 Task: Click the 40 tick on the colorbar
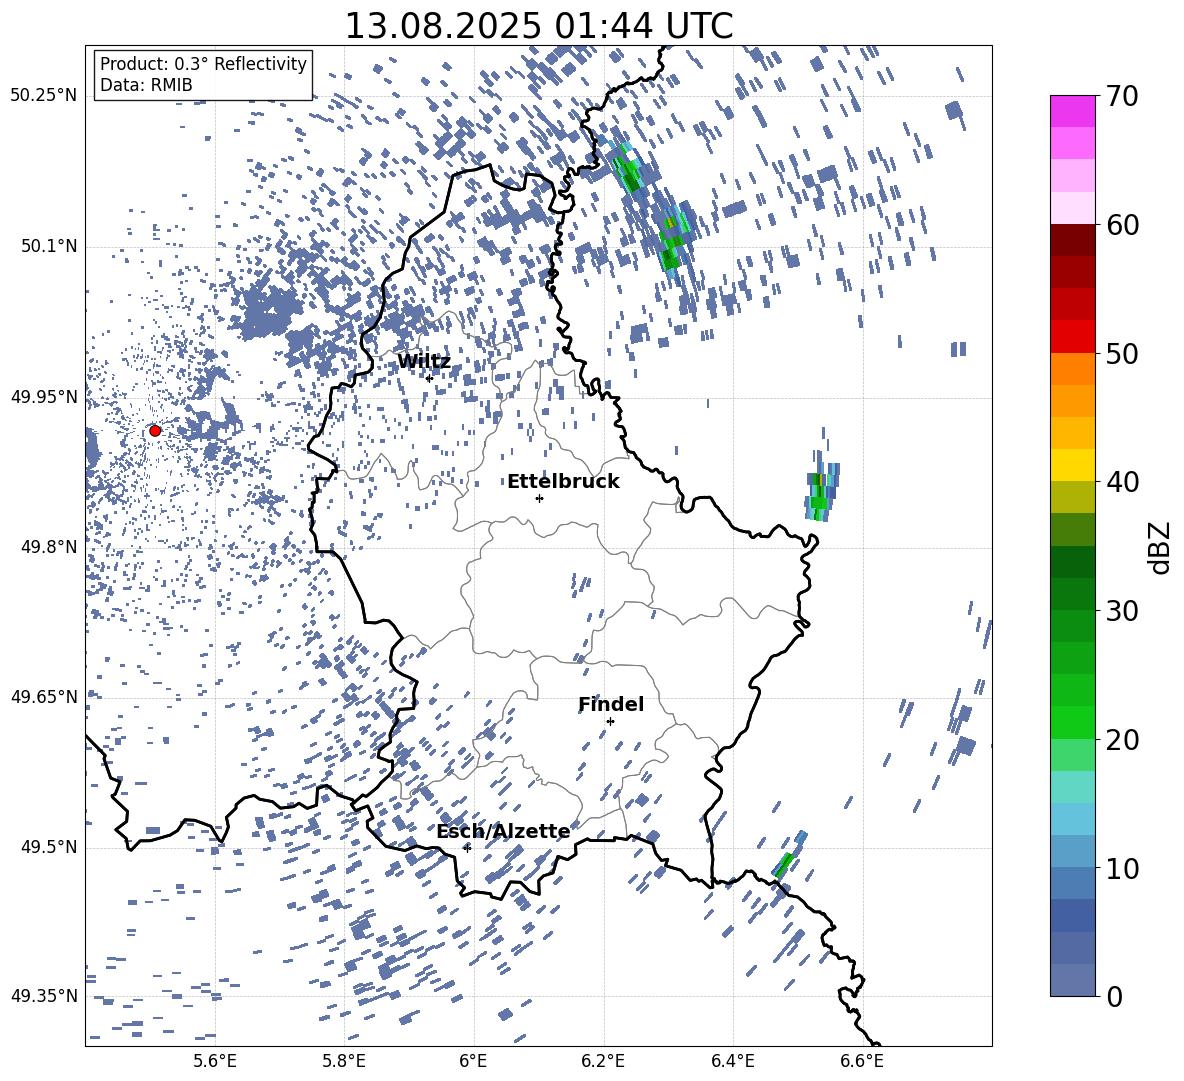[x=1122, y=482]
